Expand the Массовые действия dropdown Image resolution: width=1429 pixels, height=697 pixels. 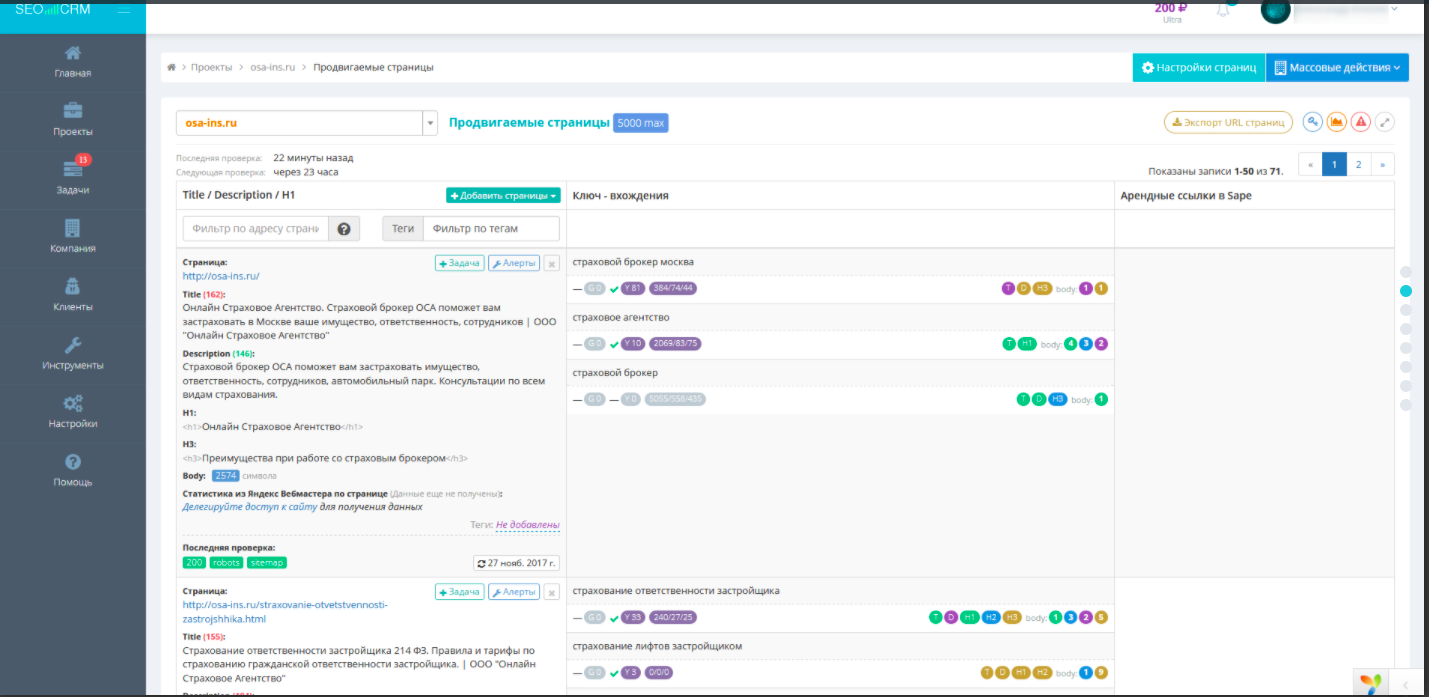pos(1337,68)
